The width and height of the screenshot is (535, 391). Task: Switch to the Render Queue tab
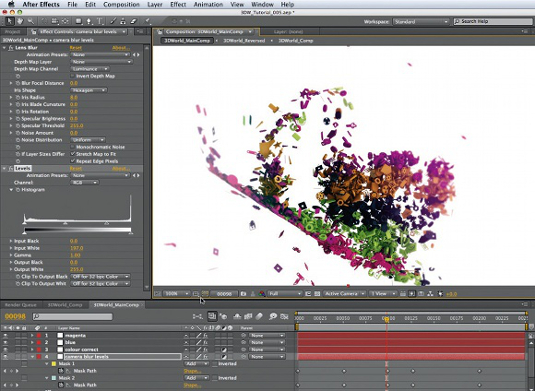pyautogui.click(x=20, y=305)
